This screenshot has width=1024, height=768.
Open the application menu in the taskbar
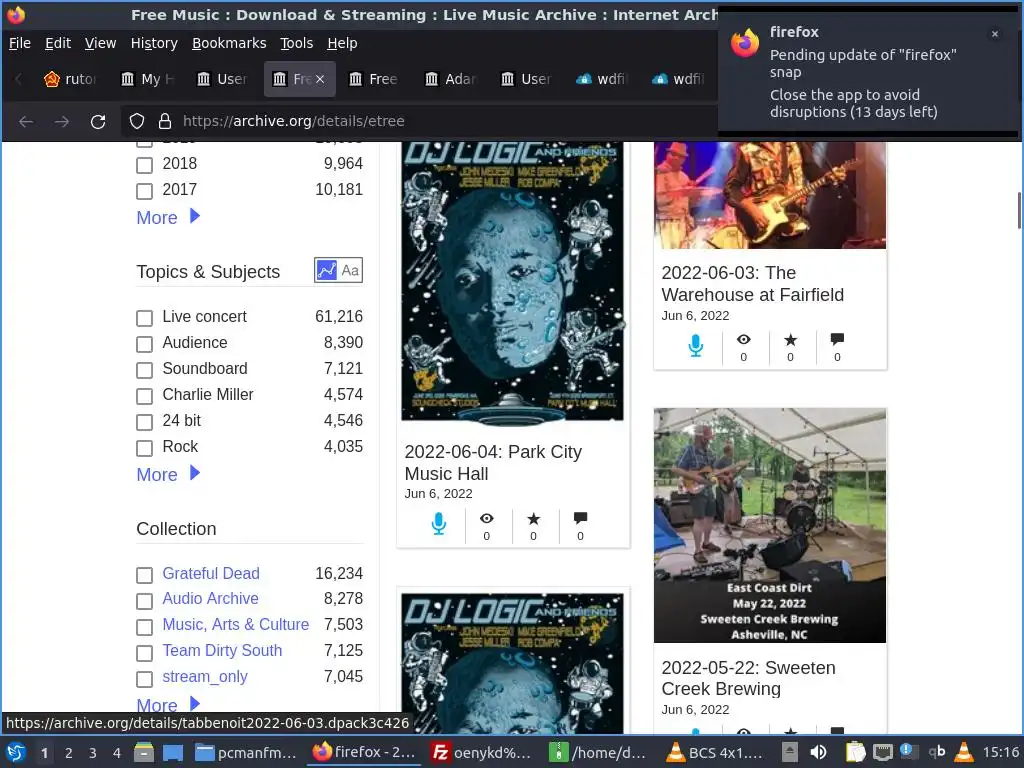(16, 752)
